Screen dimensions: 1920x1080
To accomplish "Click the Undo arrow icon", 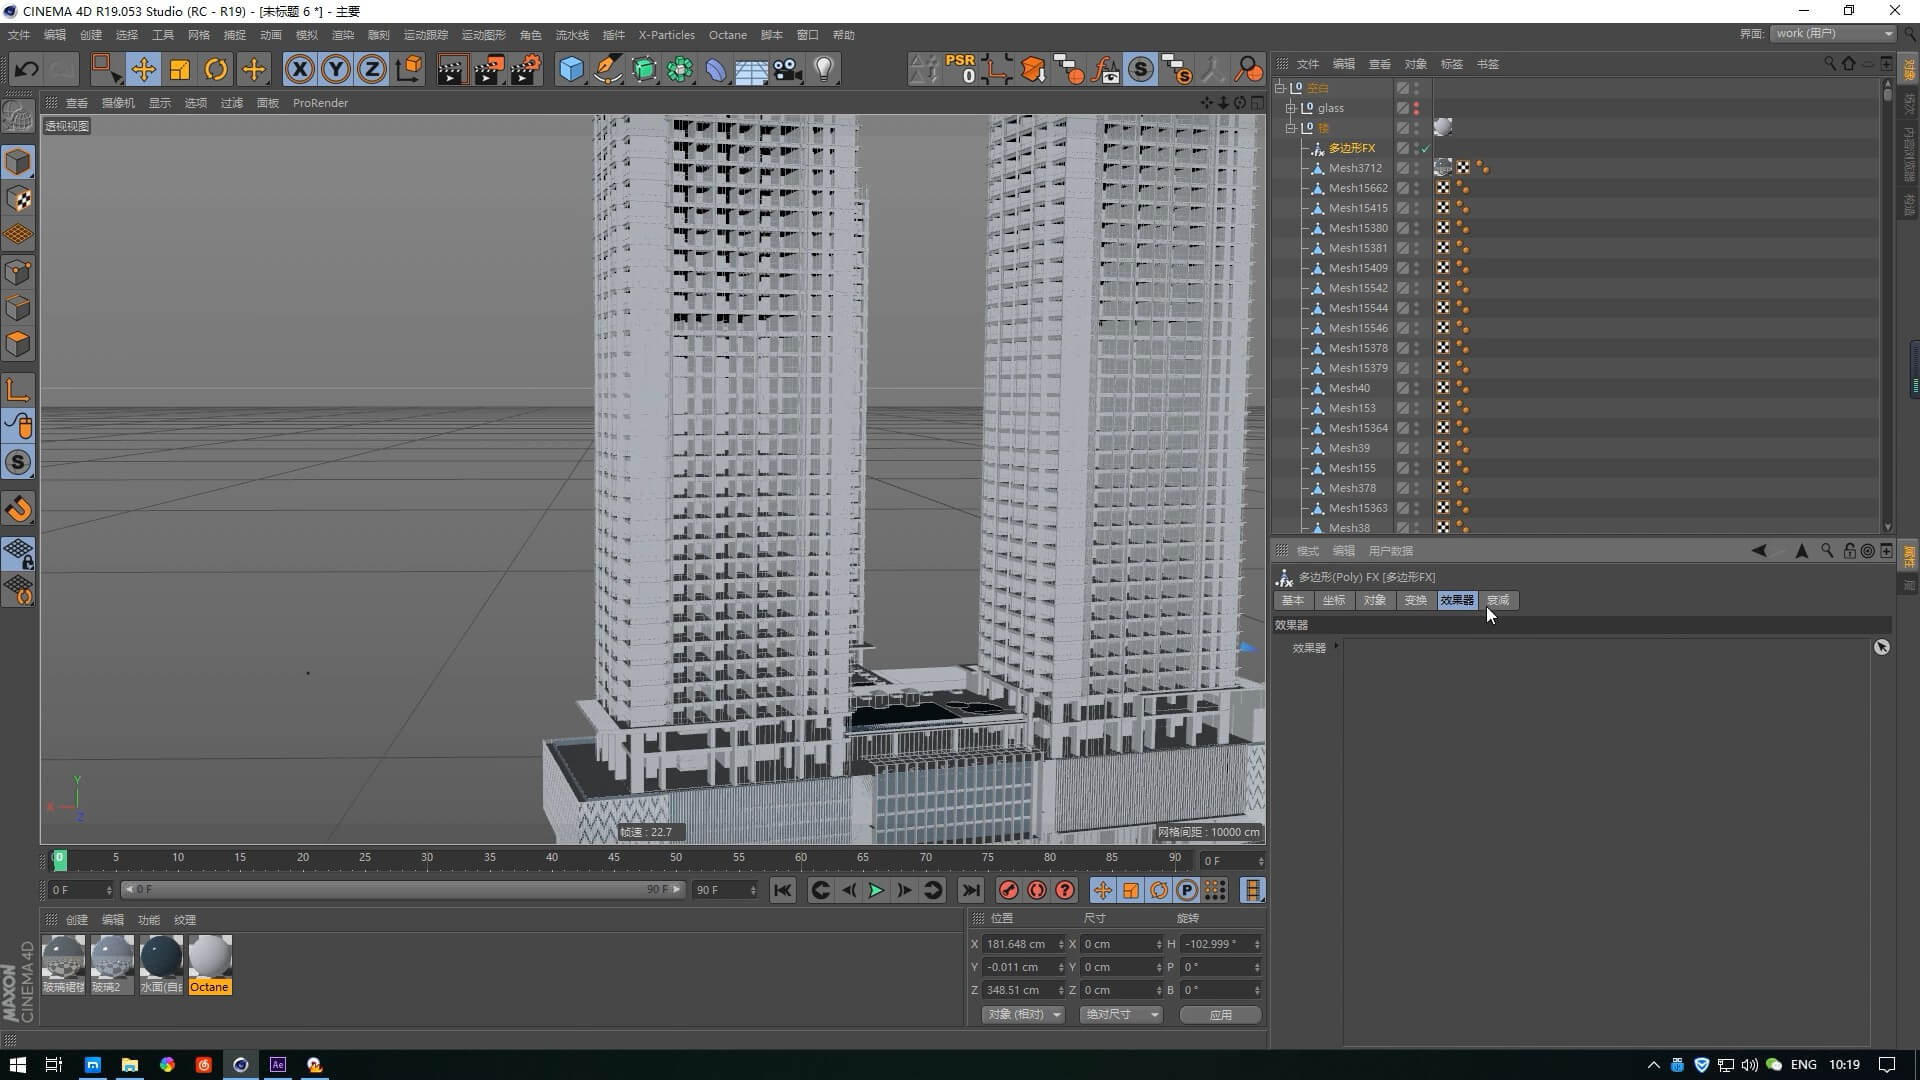I will (x=27, y=69).
